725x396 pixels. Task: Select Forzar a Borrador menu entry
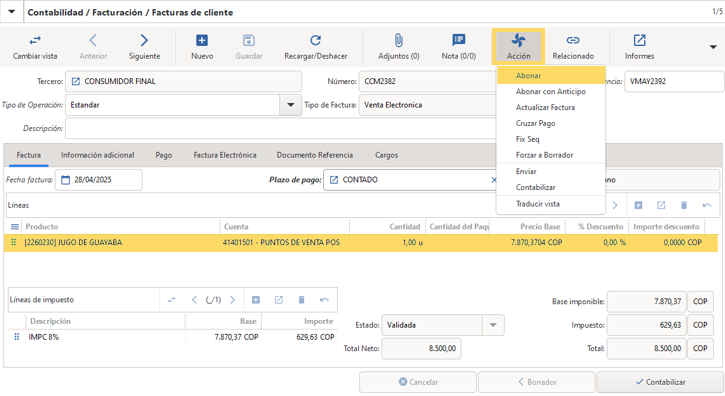(x=551, y=155)
